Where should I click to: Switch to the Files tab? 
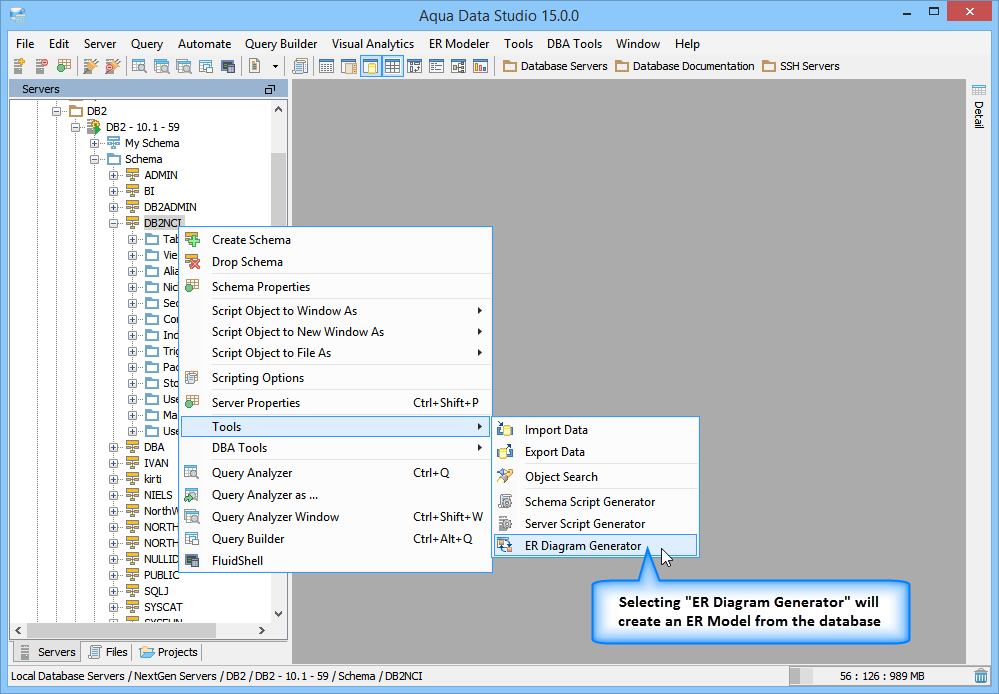[108, 651]
